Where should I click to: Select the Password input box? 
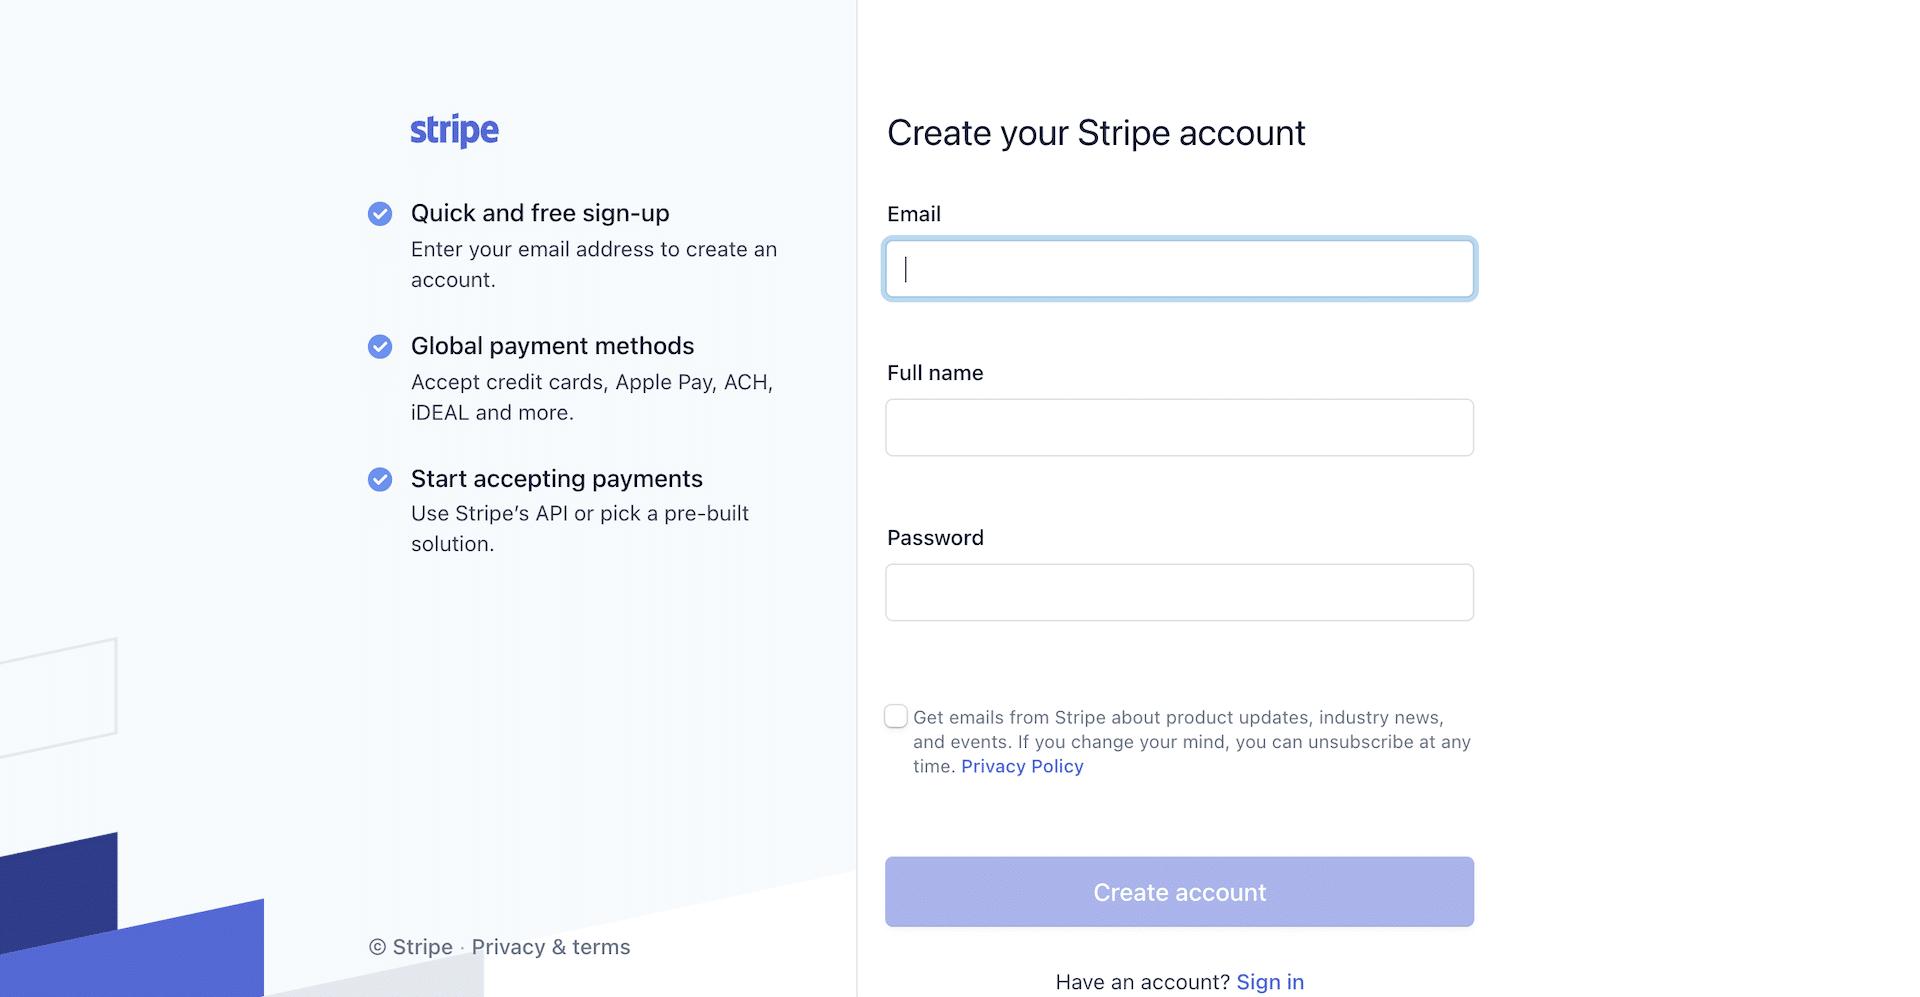tap(1179, 593)
